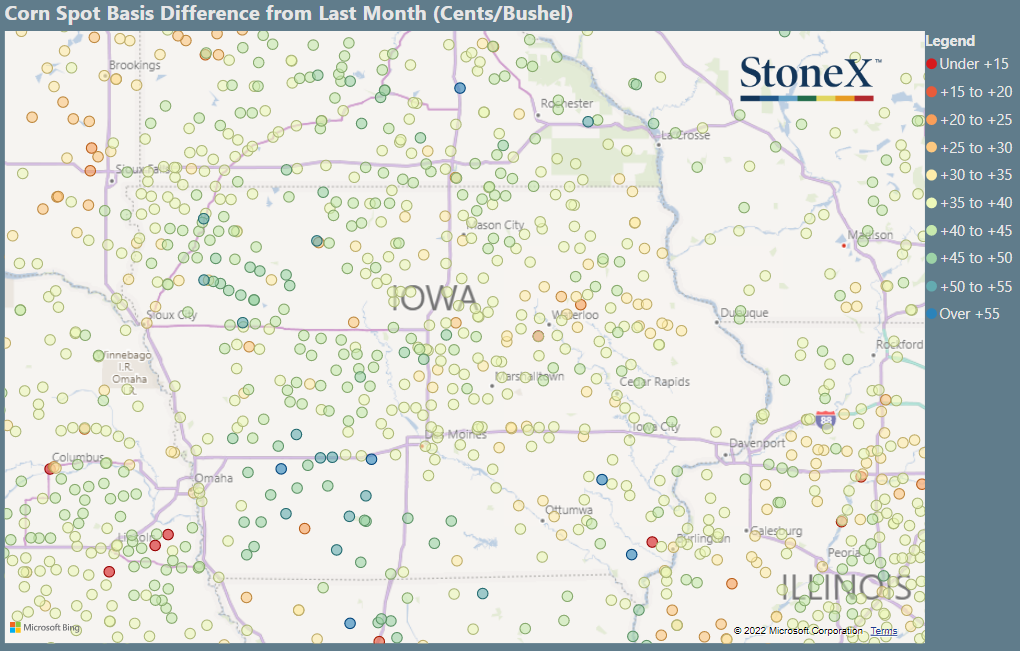
Task: Click the '+15 to +20' legend label
Action: [976, 92]
